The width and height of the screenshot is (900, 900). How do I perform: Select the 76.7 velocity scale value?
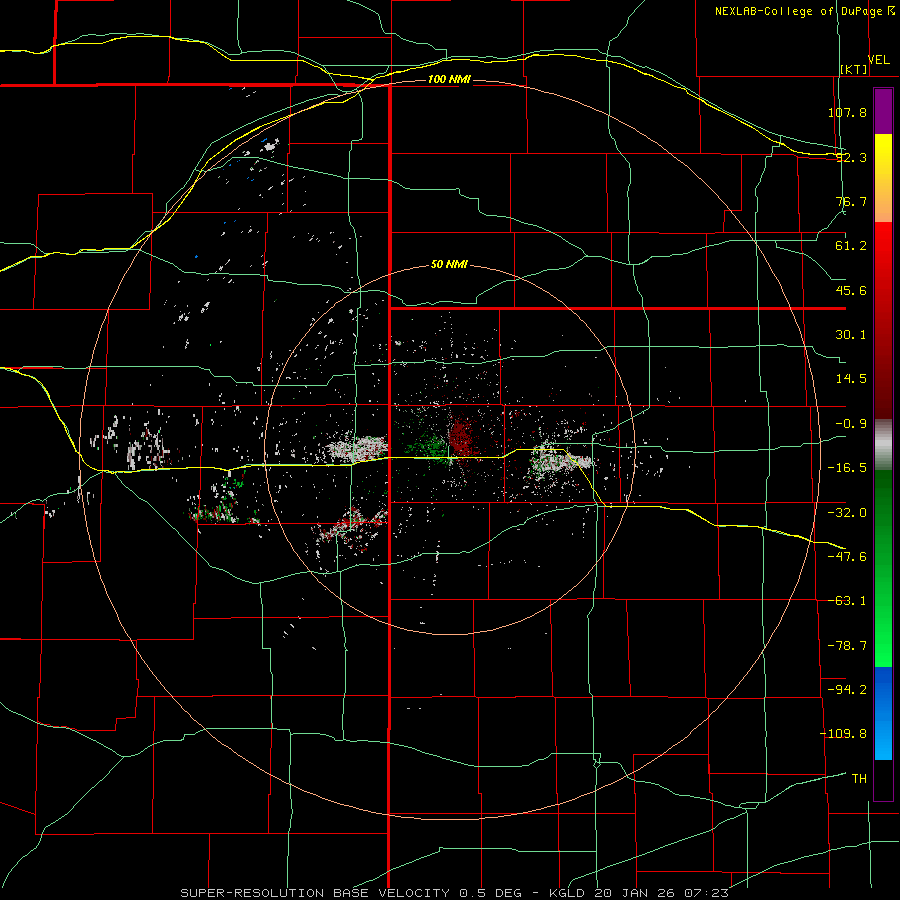pyautogui.click(x=851, y=201)
